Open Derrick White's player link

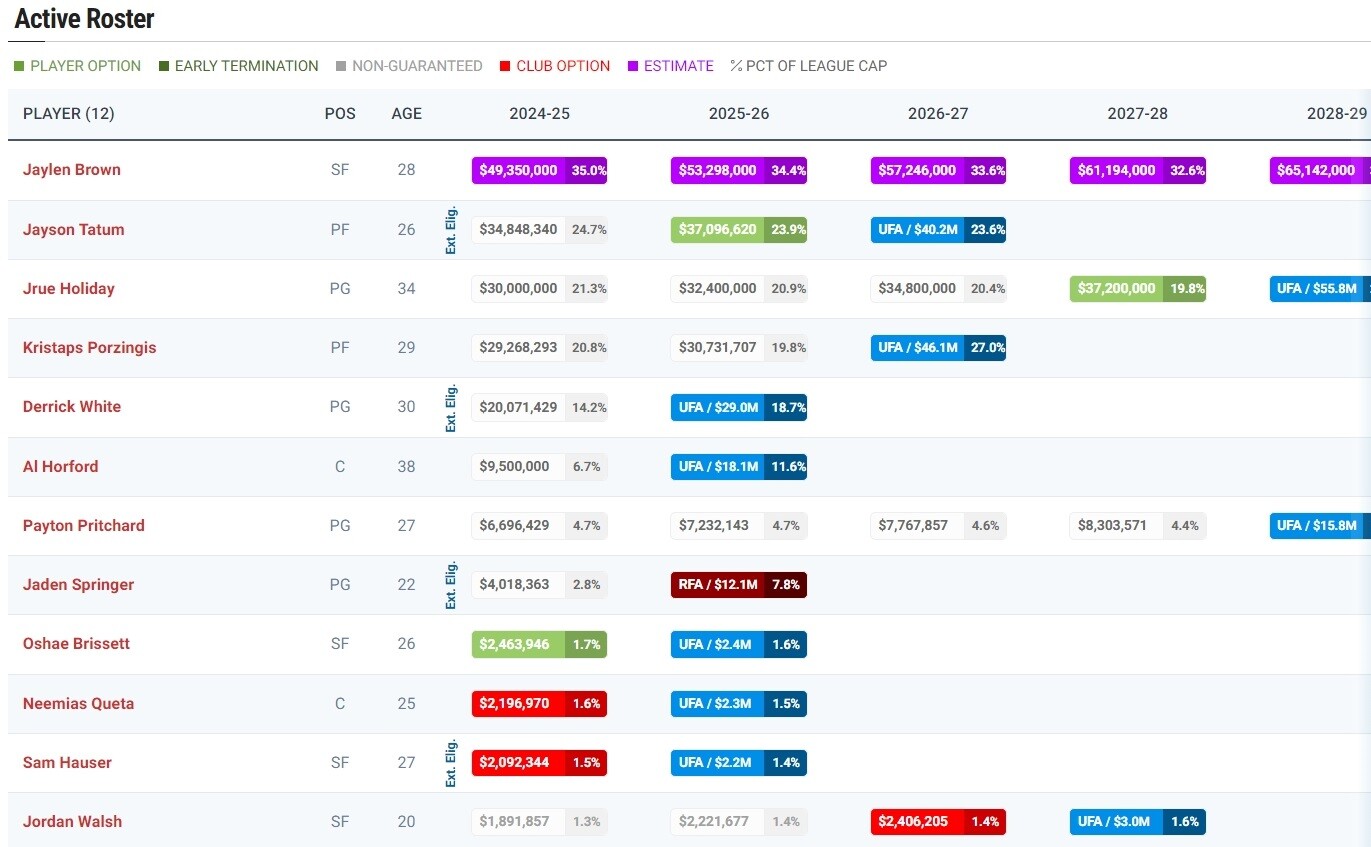coord(72,406)
